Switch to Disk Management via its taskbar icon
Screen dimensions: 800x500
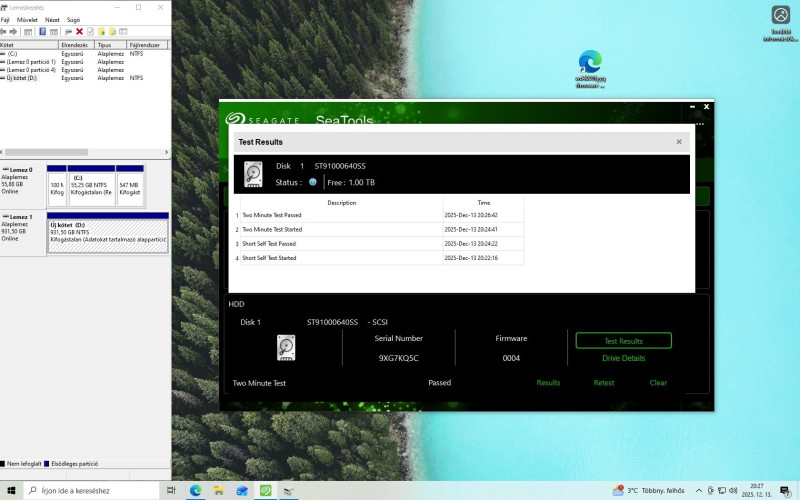pyautogui.click(x=289, y=490)
